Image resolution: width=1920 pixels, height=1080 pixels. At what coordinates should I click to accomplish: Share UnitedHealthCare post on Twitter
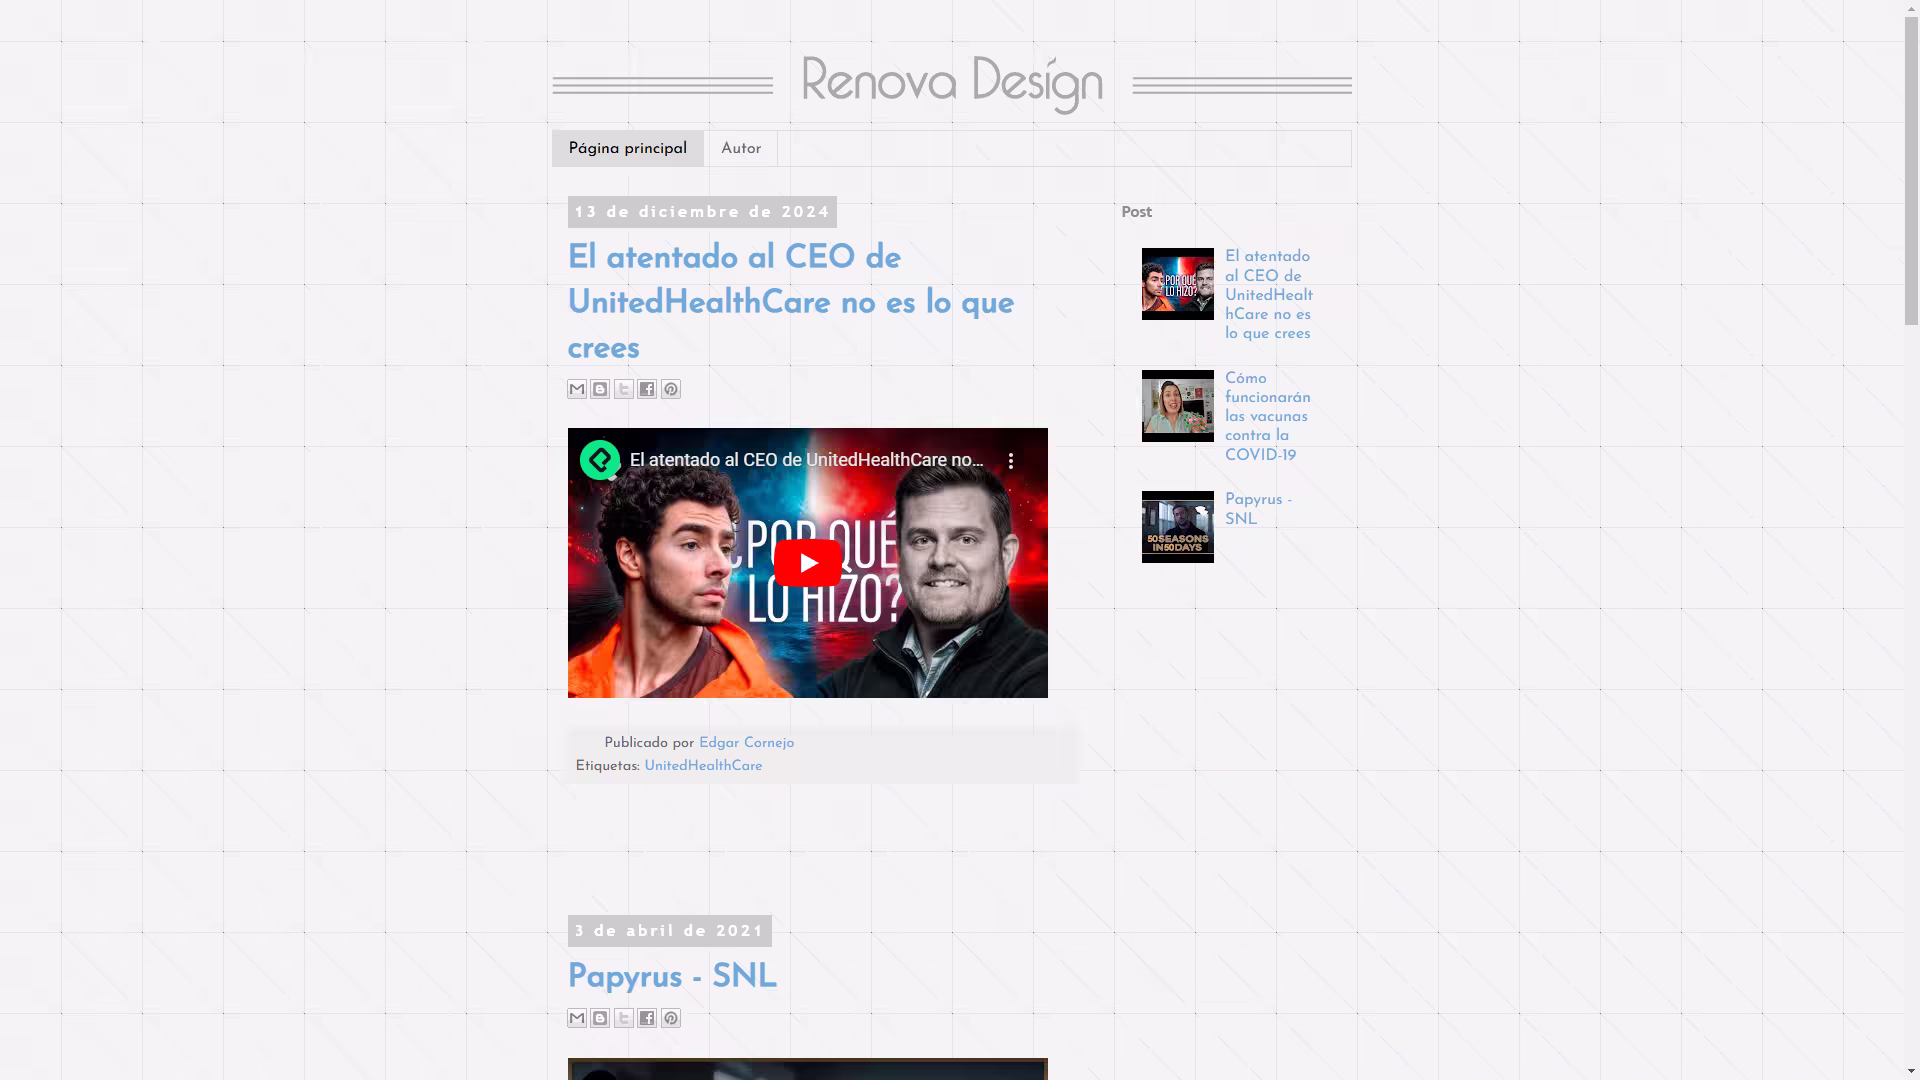[624, 390]
